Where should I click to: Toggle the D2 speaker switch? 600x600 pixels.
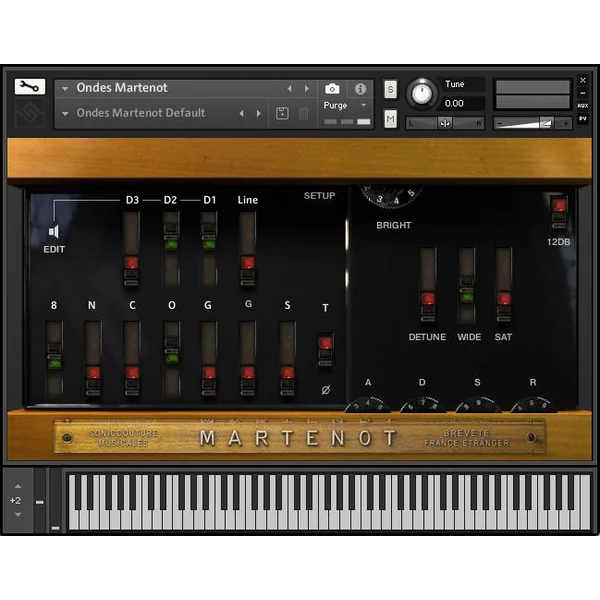tap(171, 249)
